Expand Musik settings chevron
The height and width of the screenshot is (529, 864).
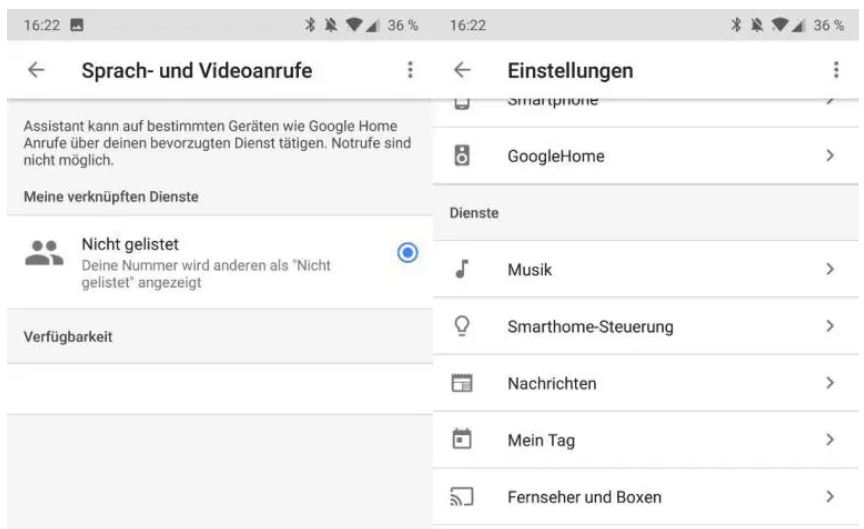(x=830, y=269)
